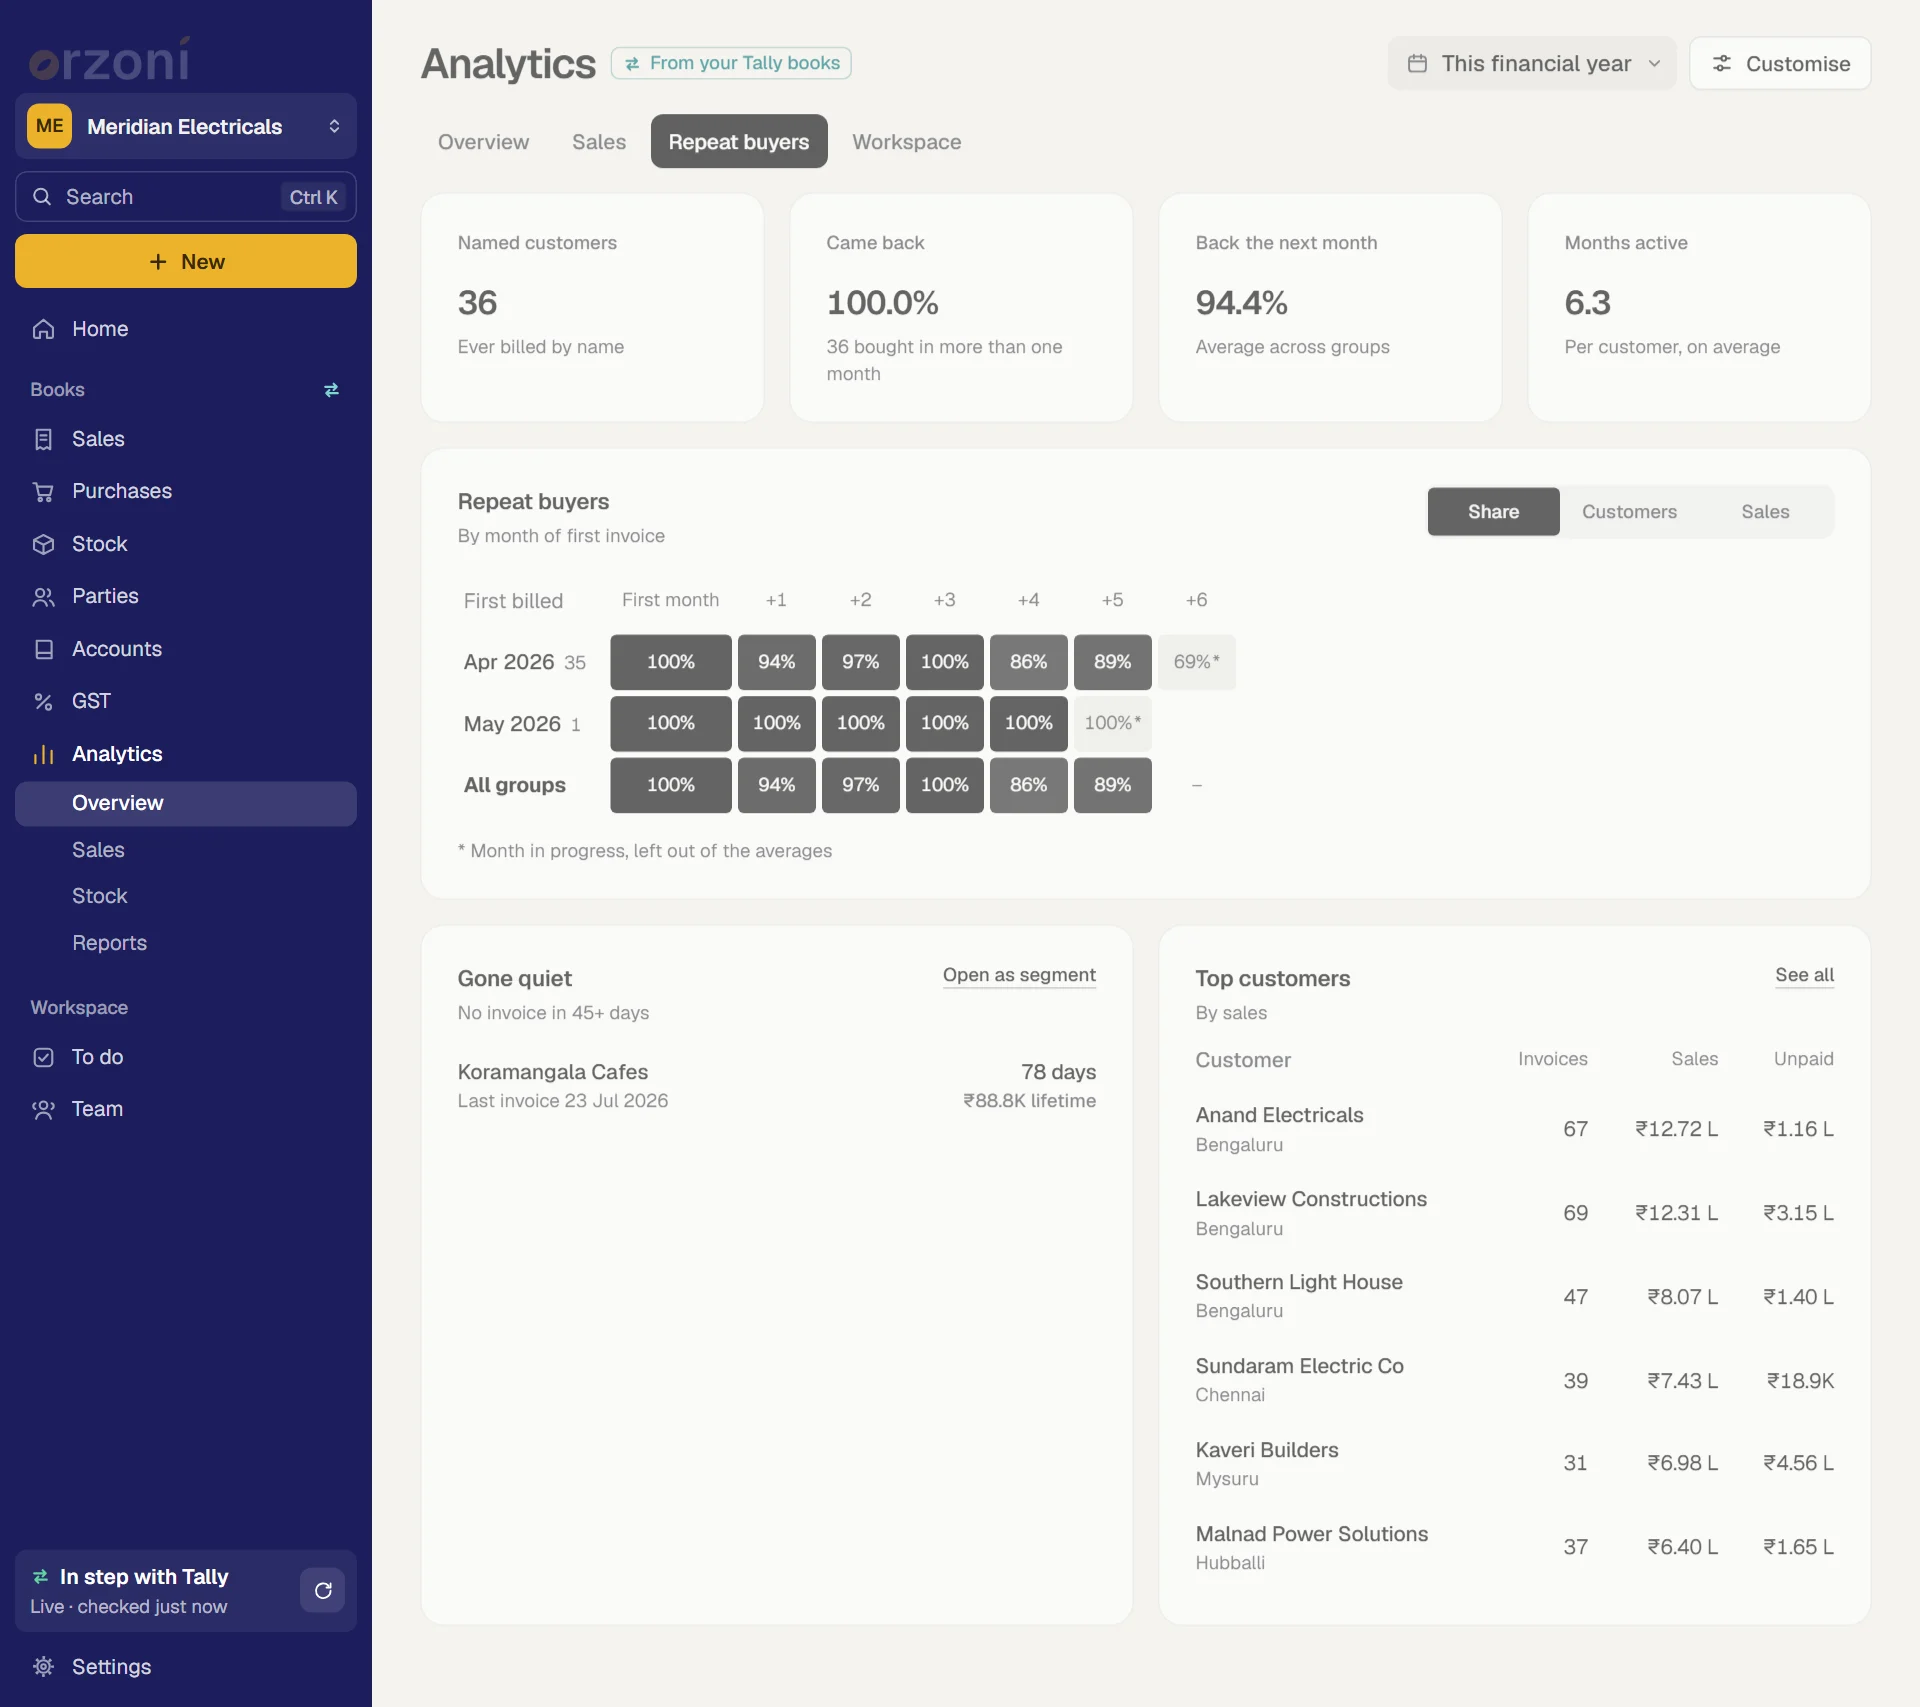1920x1707 pixels.
Task: Click the Tally sync refresh icon
Action: 323,1590
